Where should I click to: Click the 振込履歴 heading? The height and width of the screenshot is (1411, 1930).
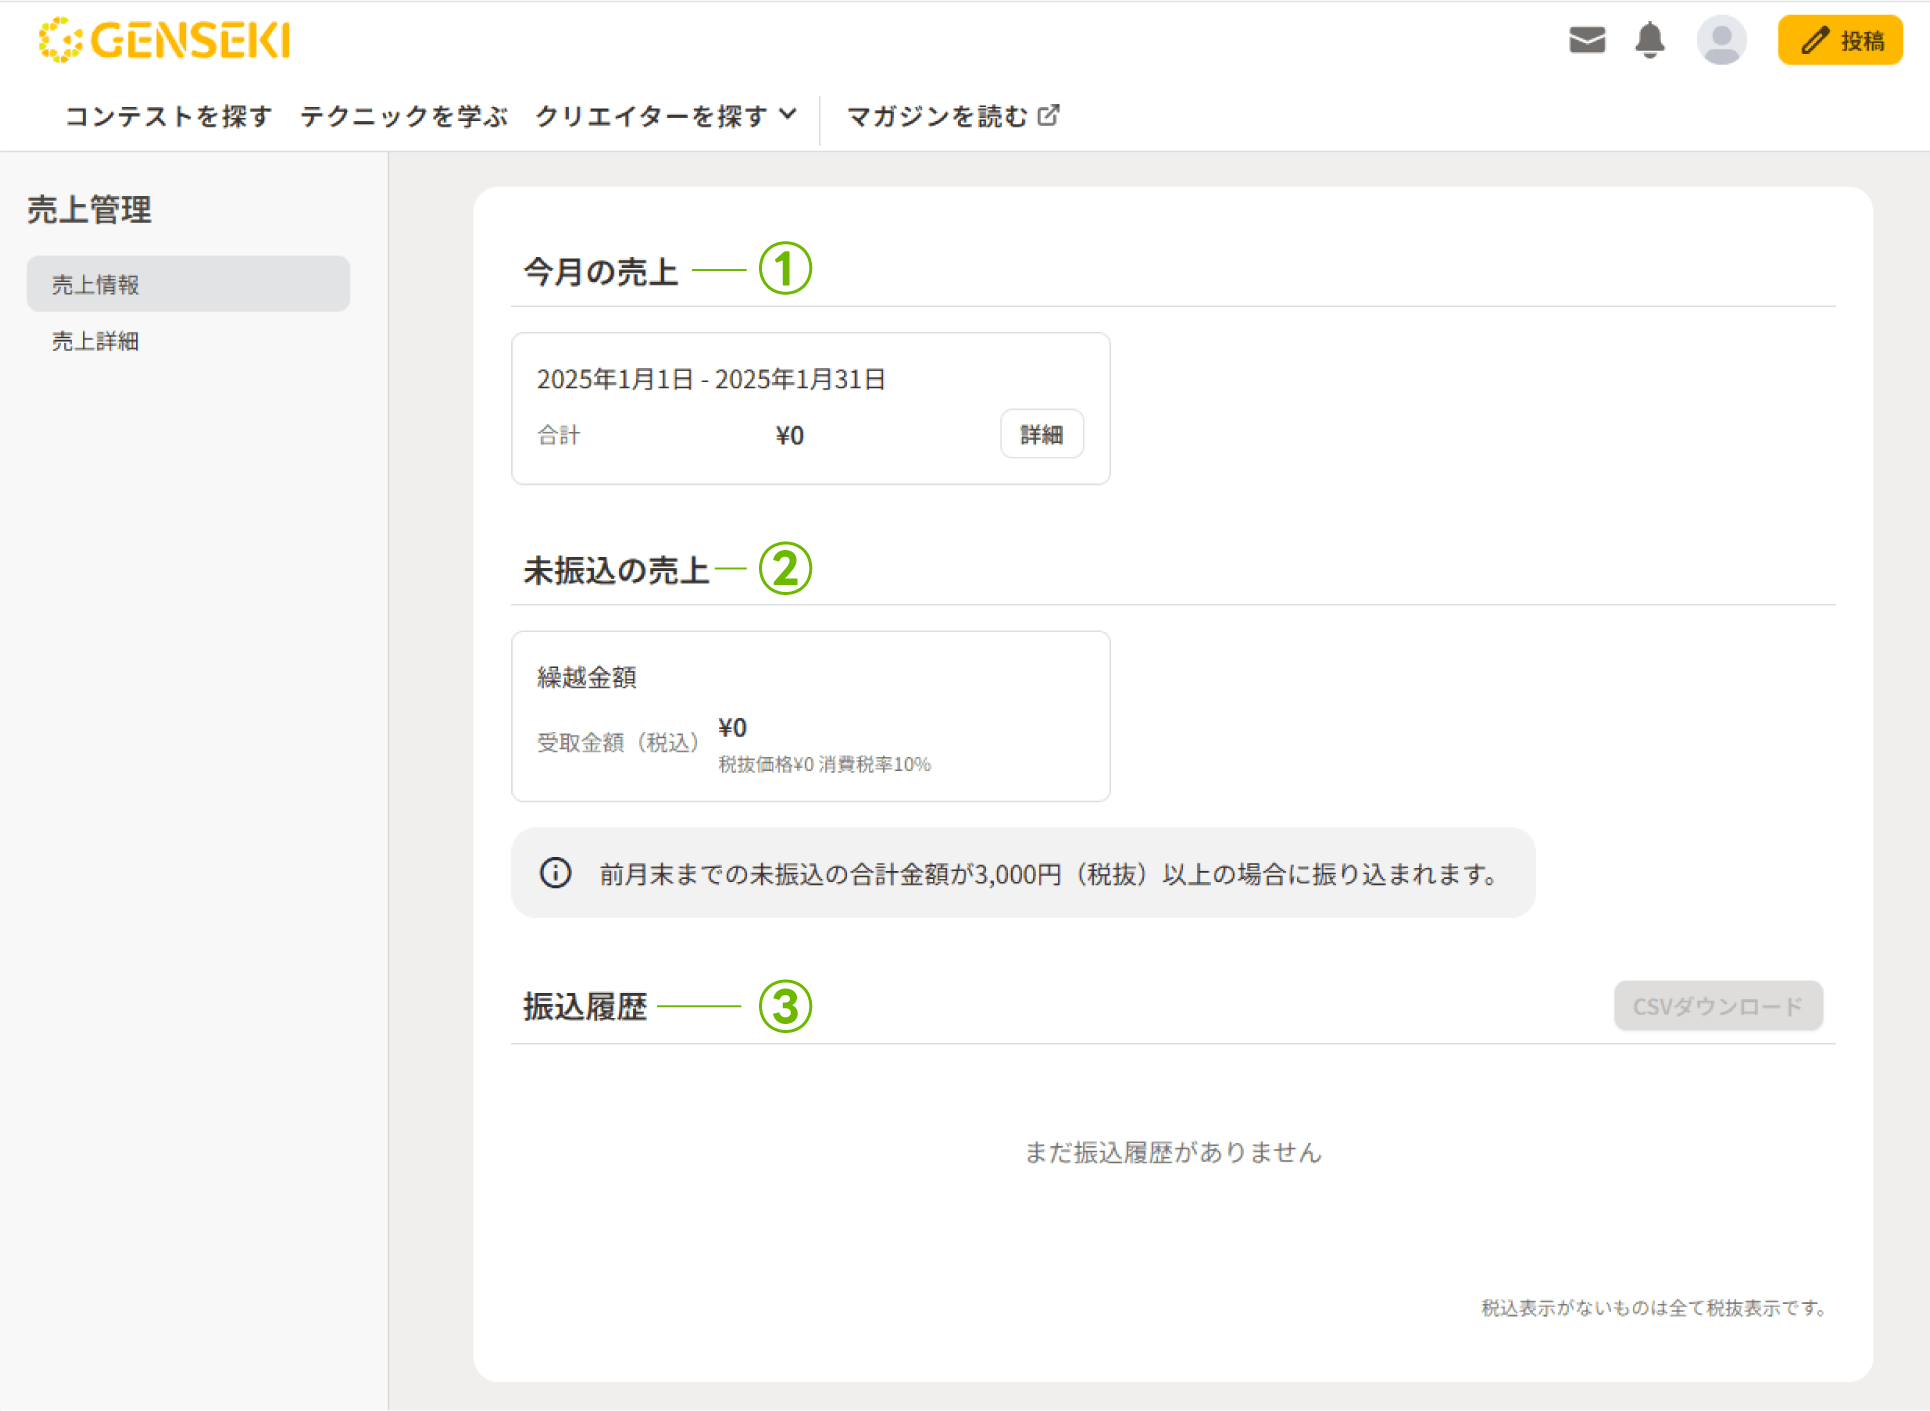(585, 1006)
